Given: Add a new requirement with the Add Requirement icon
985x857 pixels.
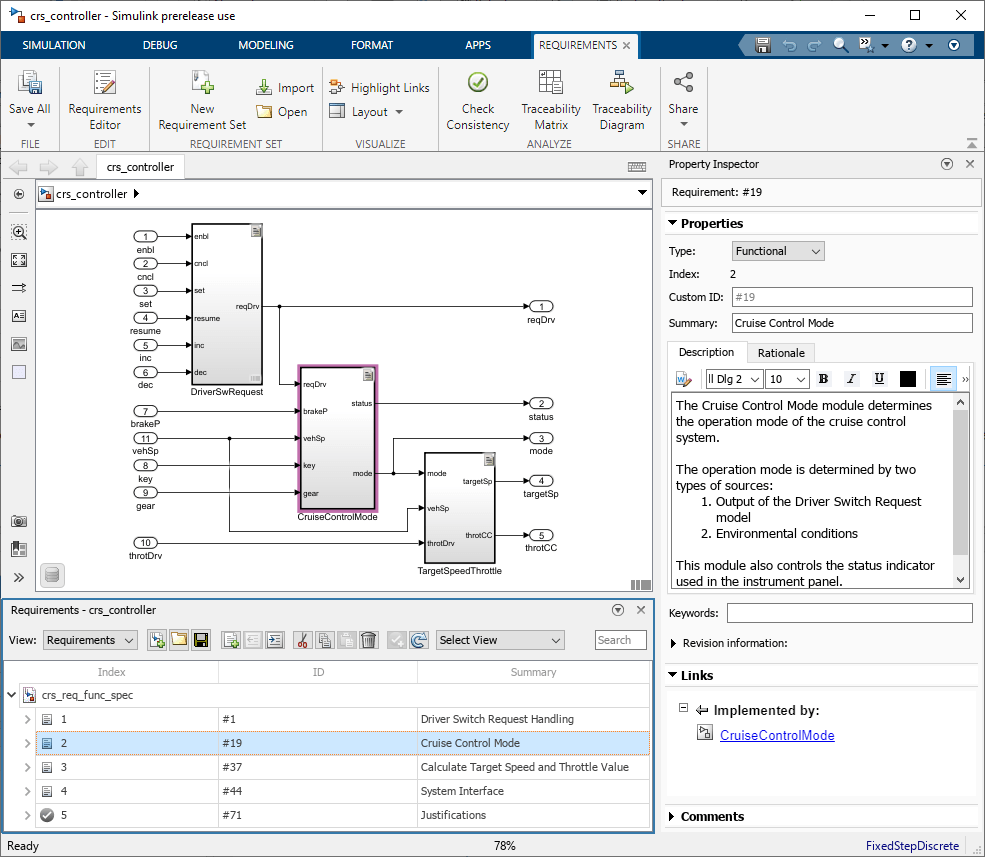Looking at the screenshot, I should click(x=231, y=640).
